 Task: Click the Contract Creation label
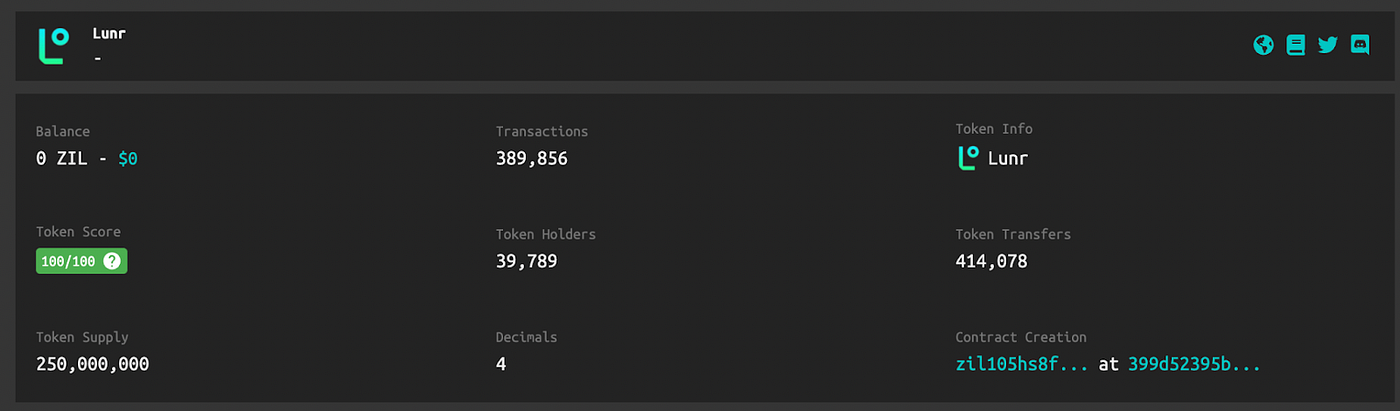1021,337
